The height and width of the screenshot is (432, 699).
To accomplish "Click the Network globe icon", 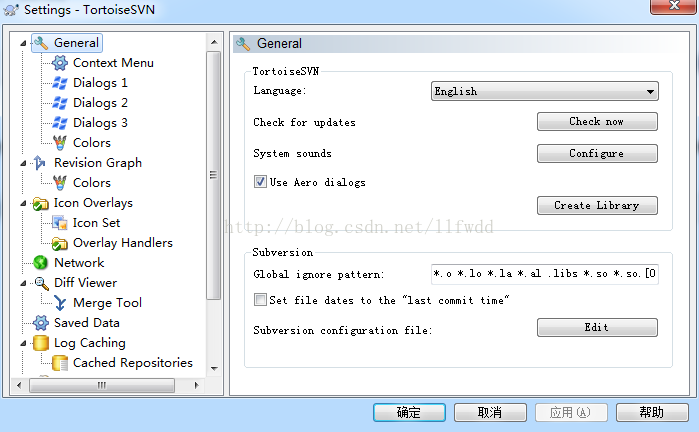I will (x=41, y=263).
